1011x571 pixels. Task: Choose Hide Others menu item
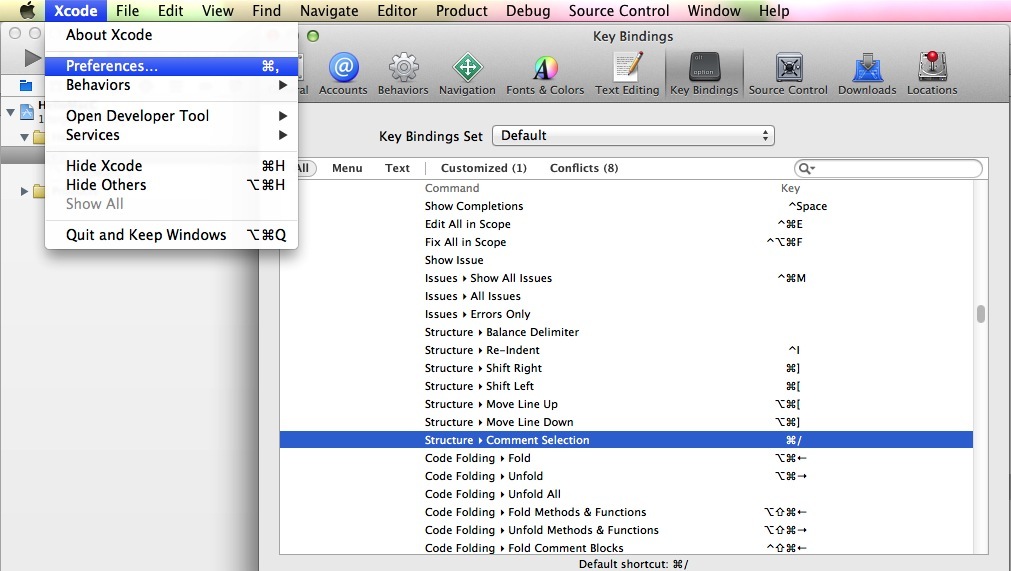pos(172,185)
